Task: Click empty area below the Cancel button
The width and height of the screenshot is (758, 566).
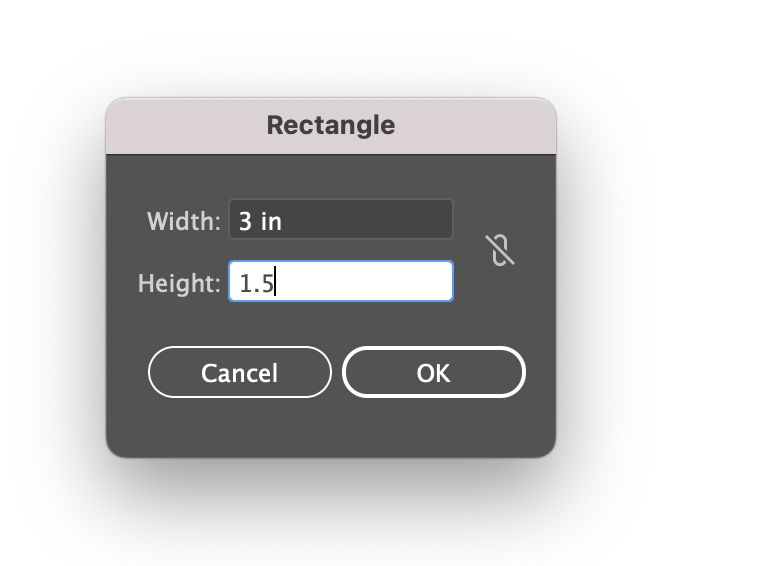Action: coord(240,426)
